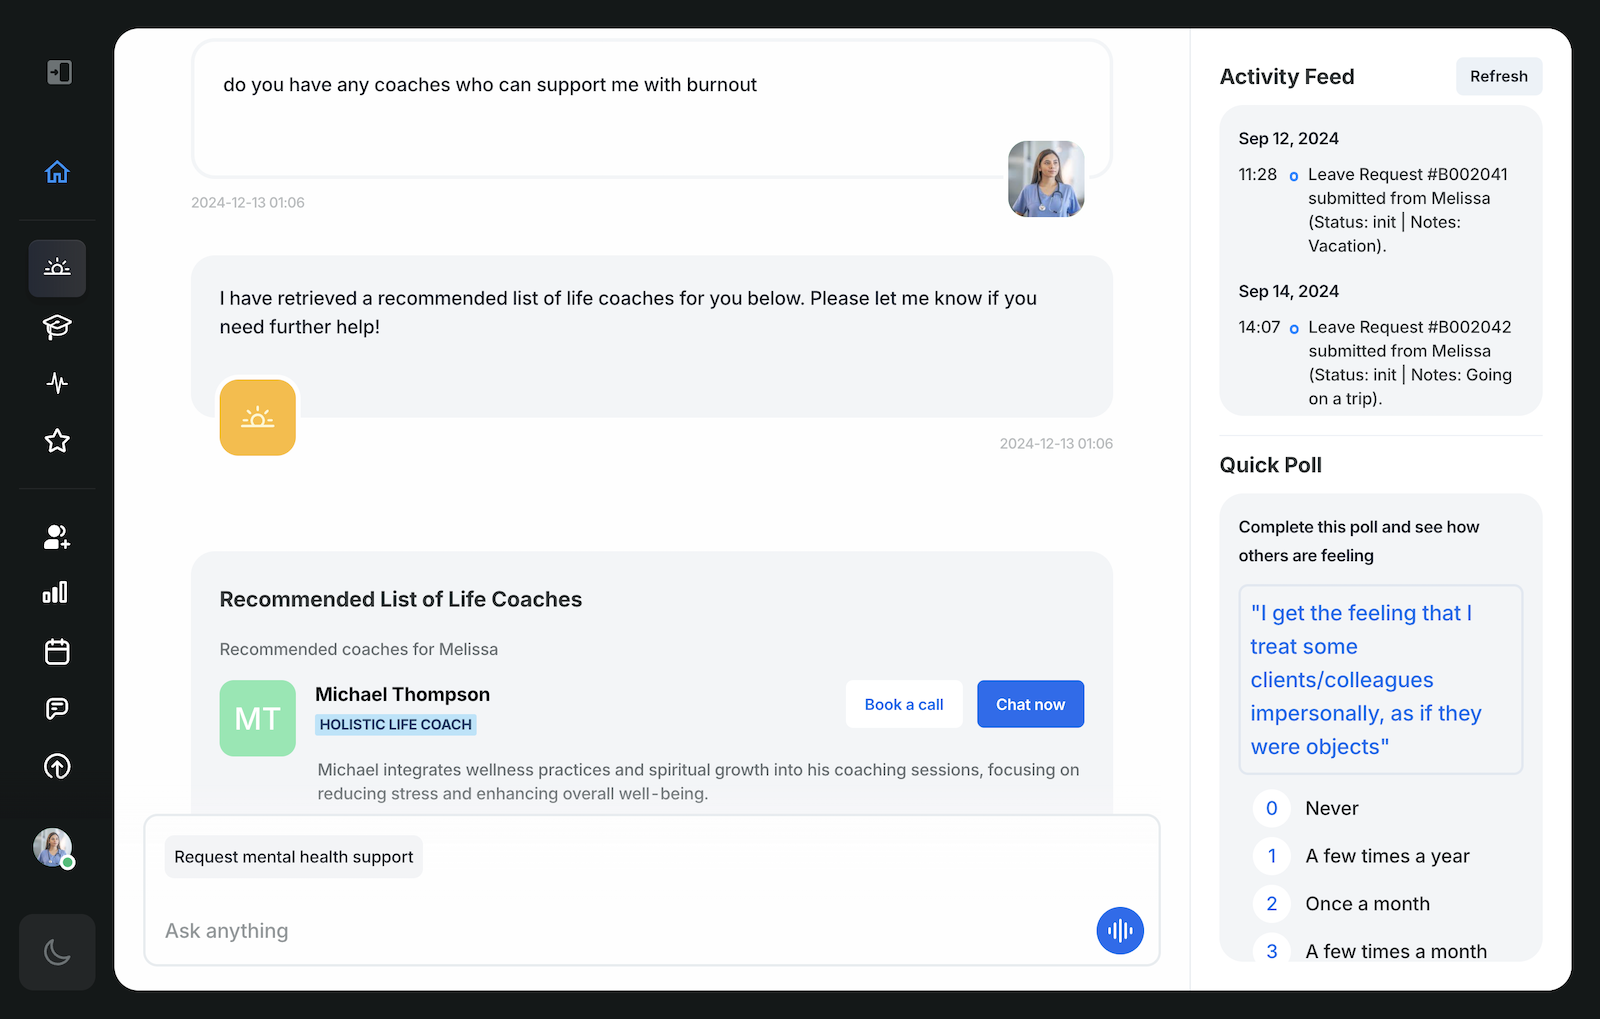Viewport: 1600px width, 1019px height.
Task: Choose poll answer Once a month
Action: coord(1367,903)
